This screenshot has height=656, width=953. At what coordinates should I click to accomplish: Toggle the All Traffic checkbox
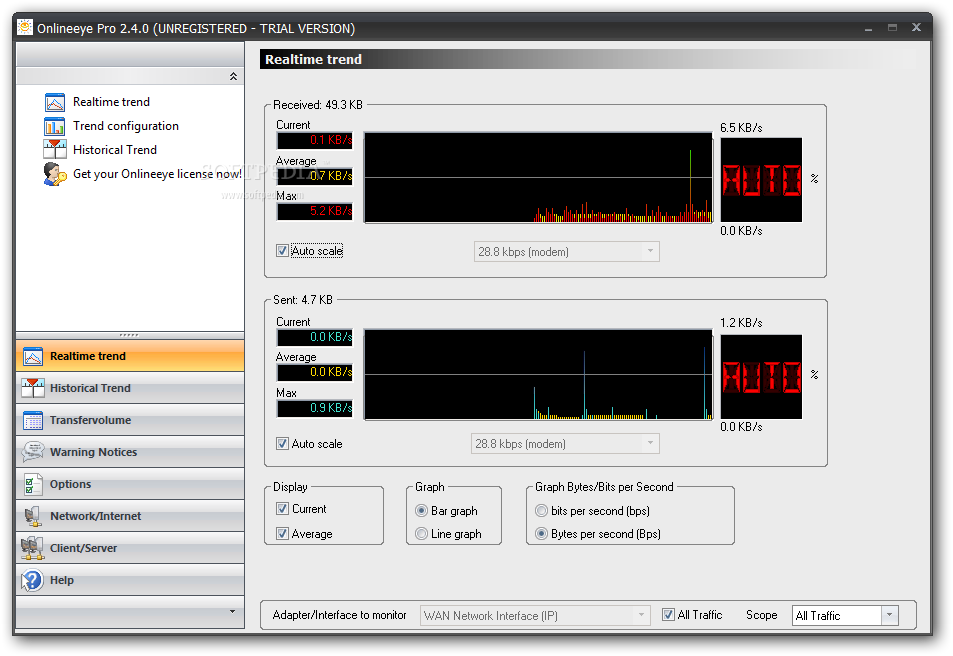[x=668, y=615]
